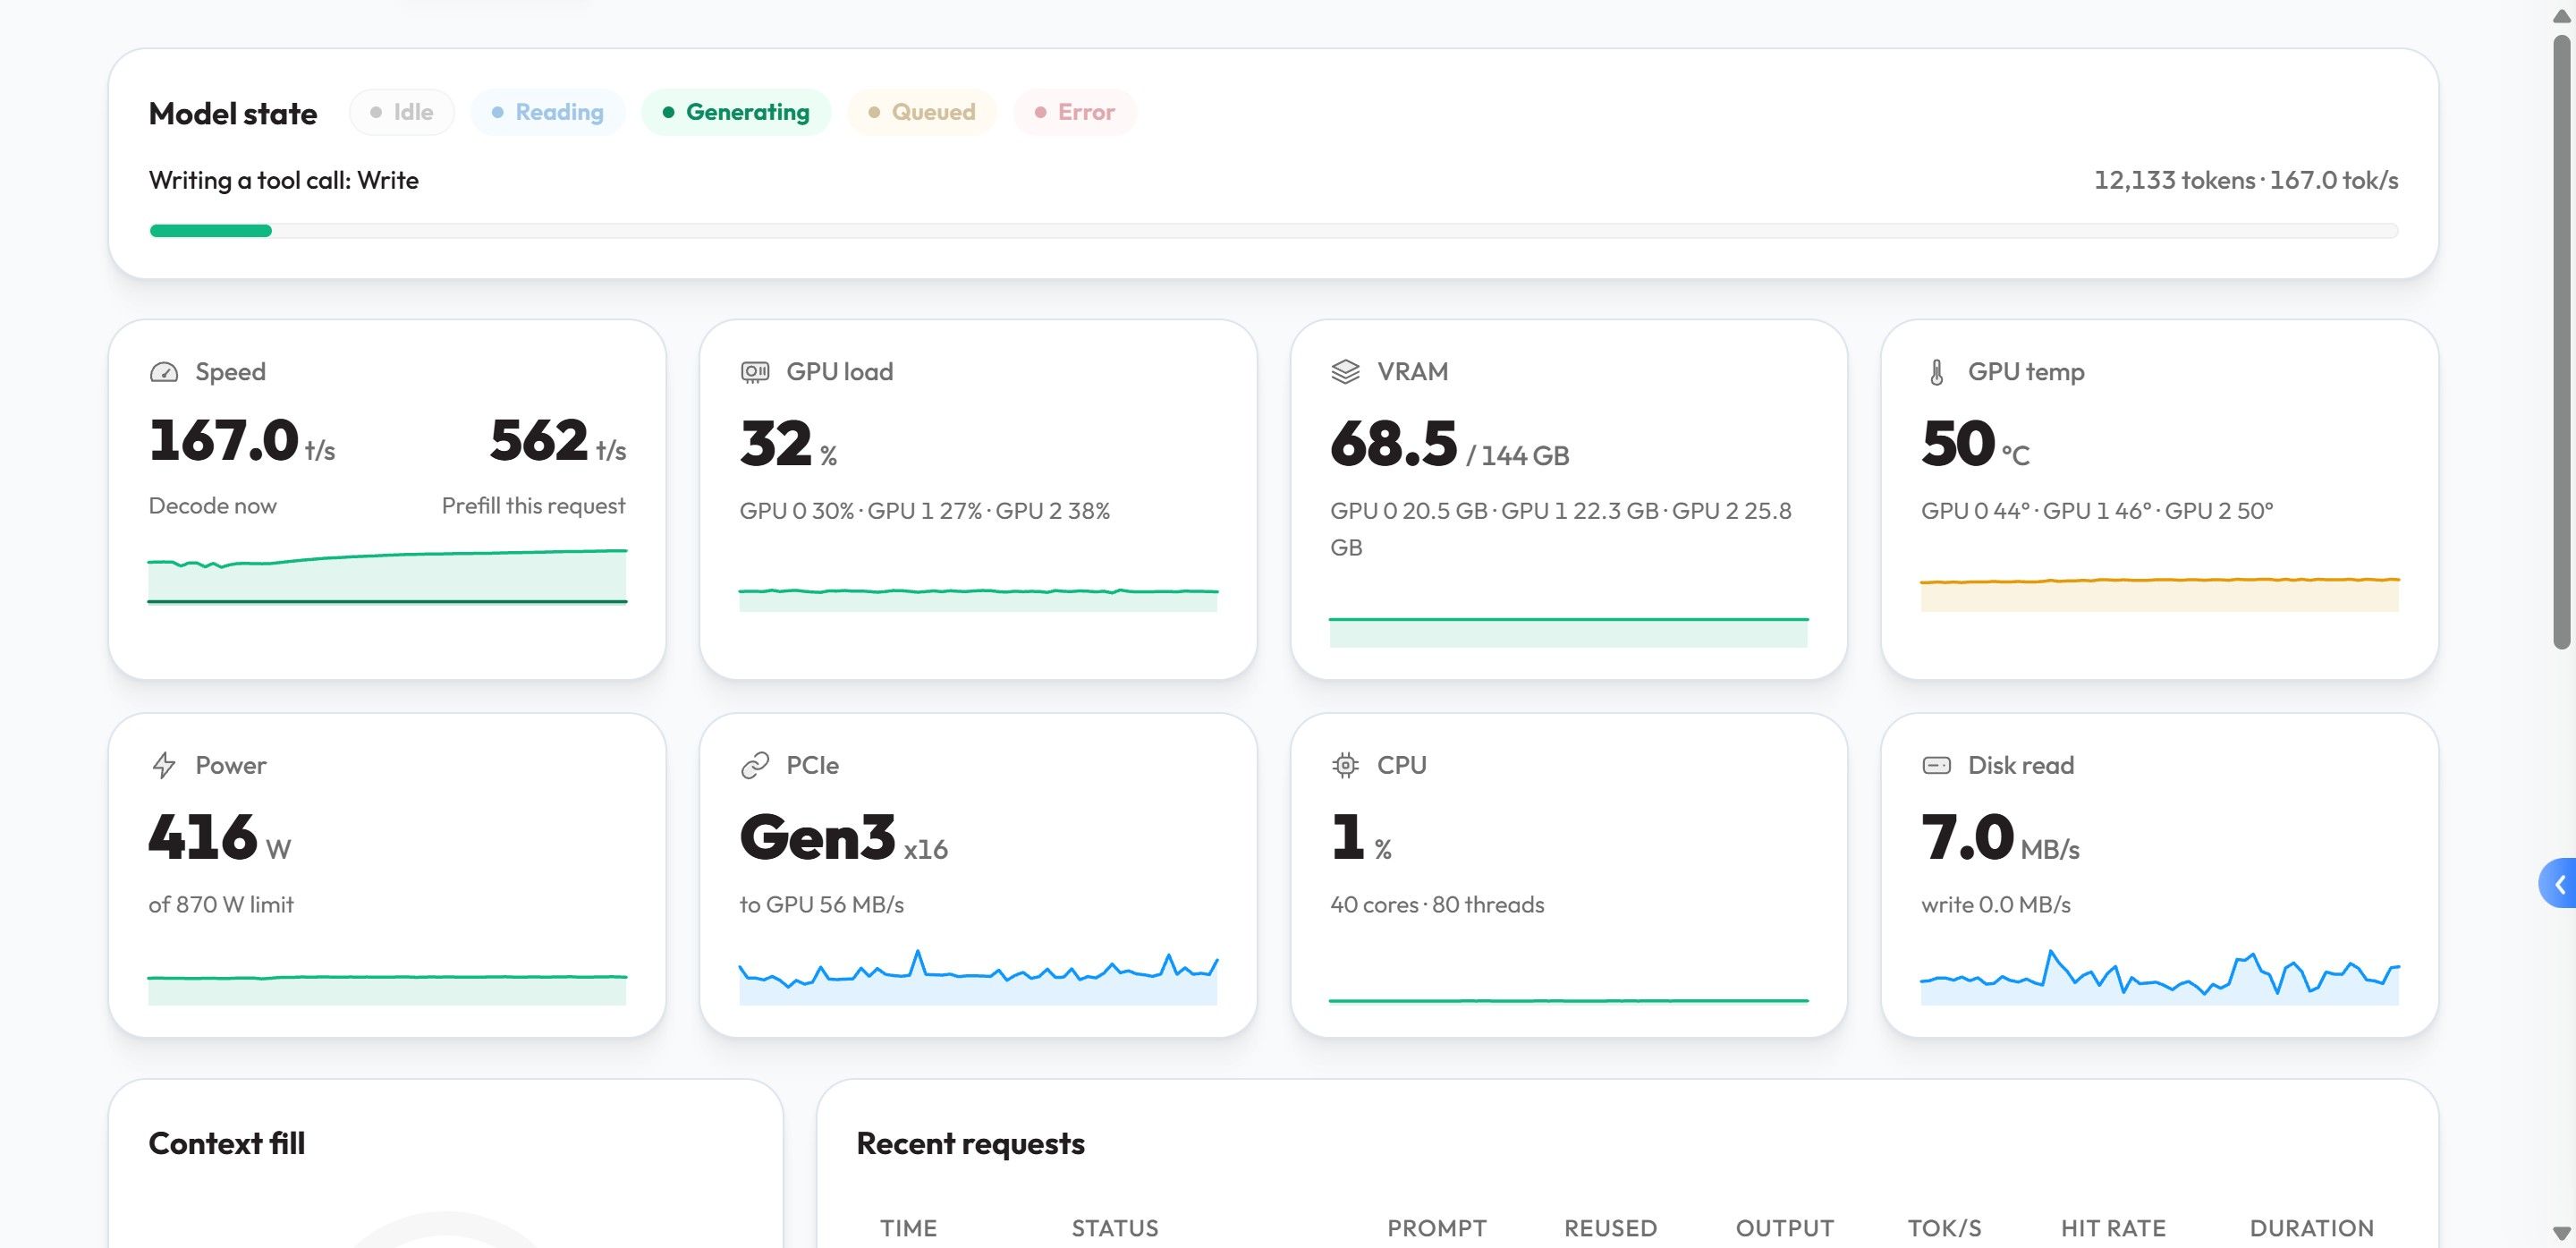Viewport: 2576px width, 1248px height.
Task: Click the Disk read sparkline chart
Action: 2160,977
